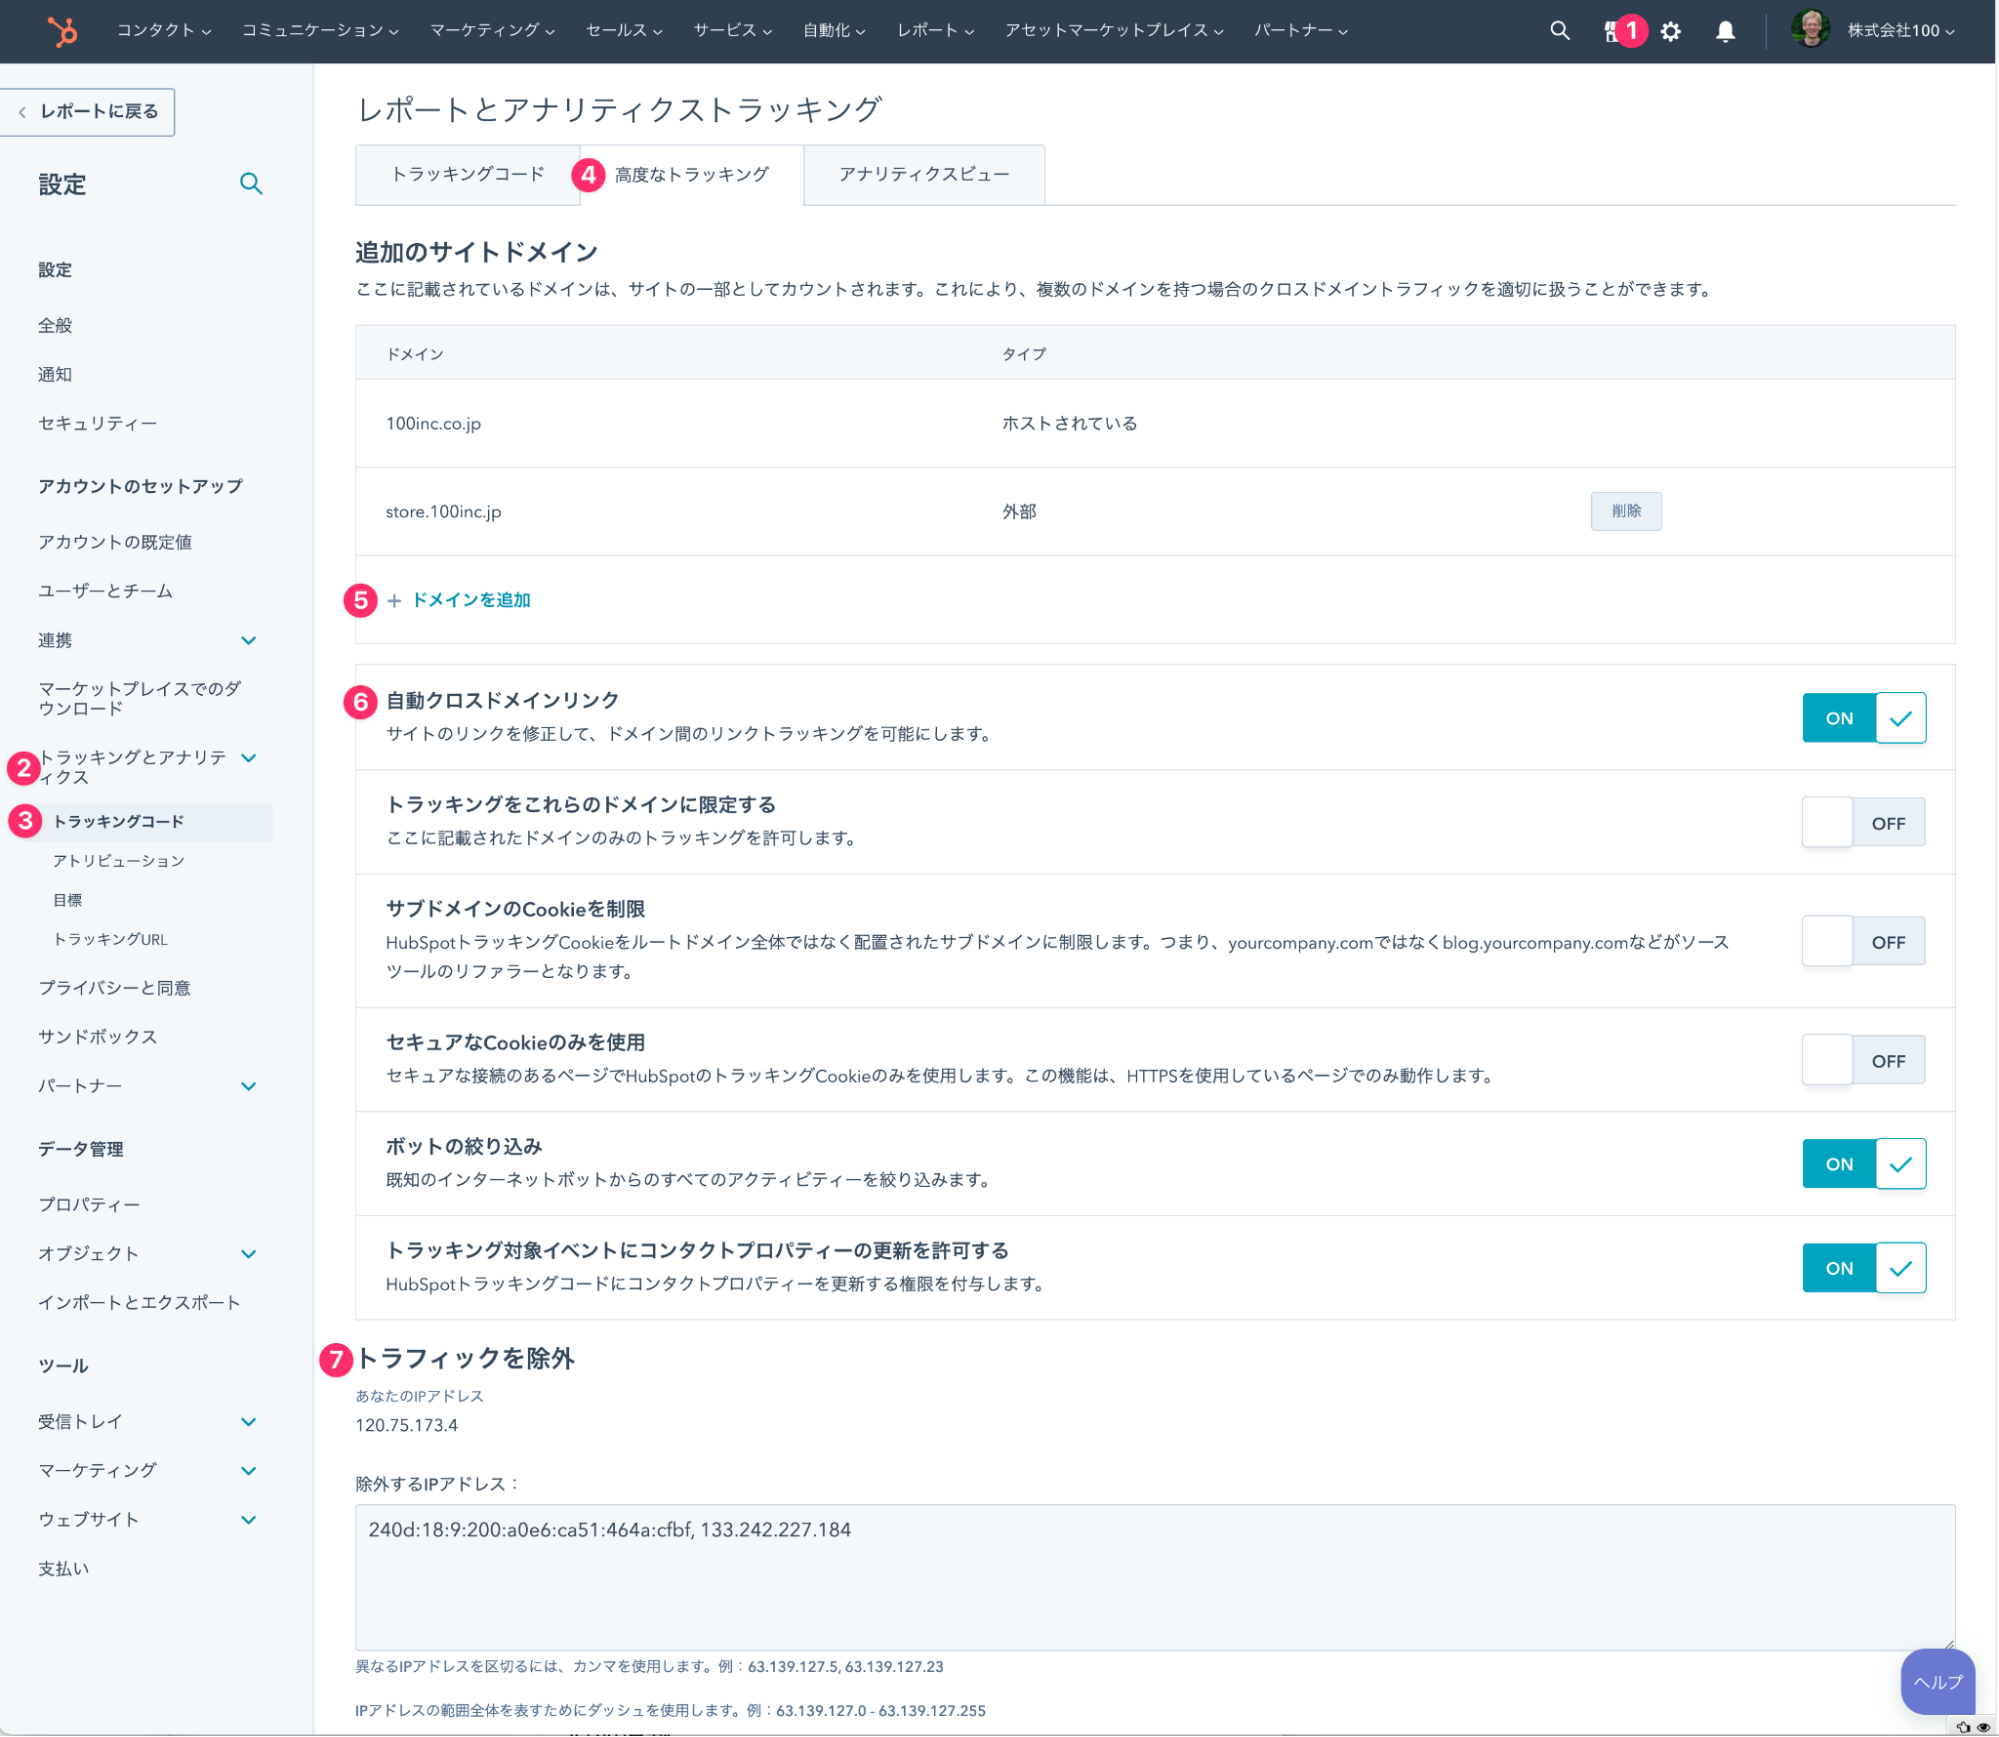Viewport: 1999px width, 1737px height.
Task: Click the 除外するIPアドレス text field
Action: tap(1154, 1576)
